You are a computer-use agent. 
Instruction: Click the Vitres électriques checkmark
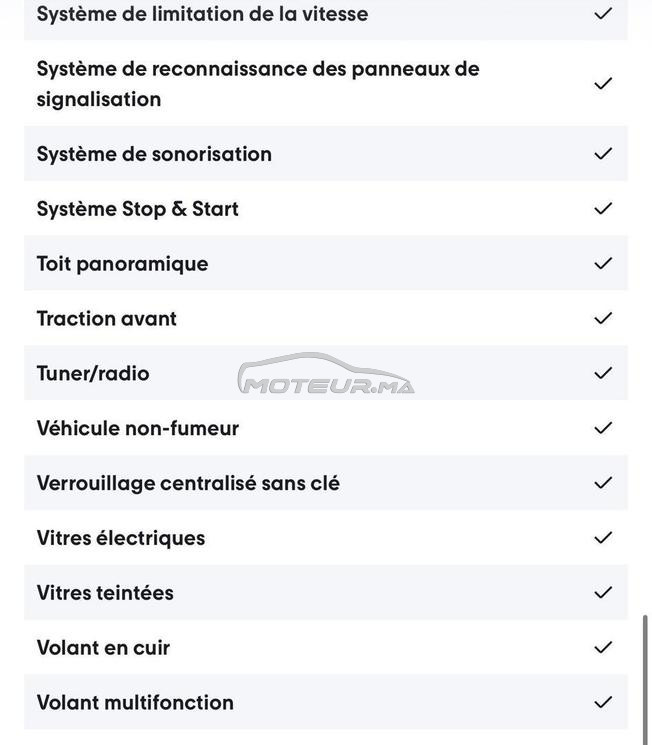coord(603,537)
